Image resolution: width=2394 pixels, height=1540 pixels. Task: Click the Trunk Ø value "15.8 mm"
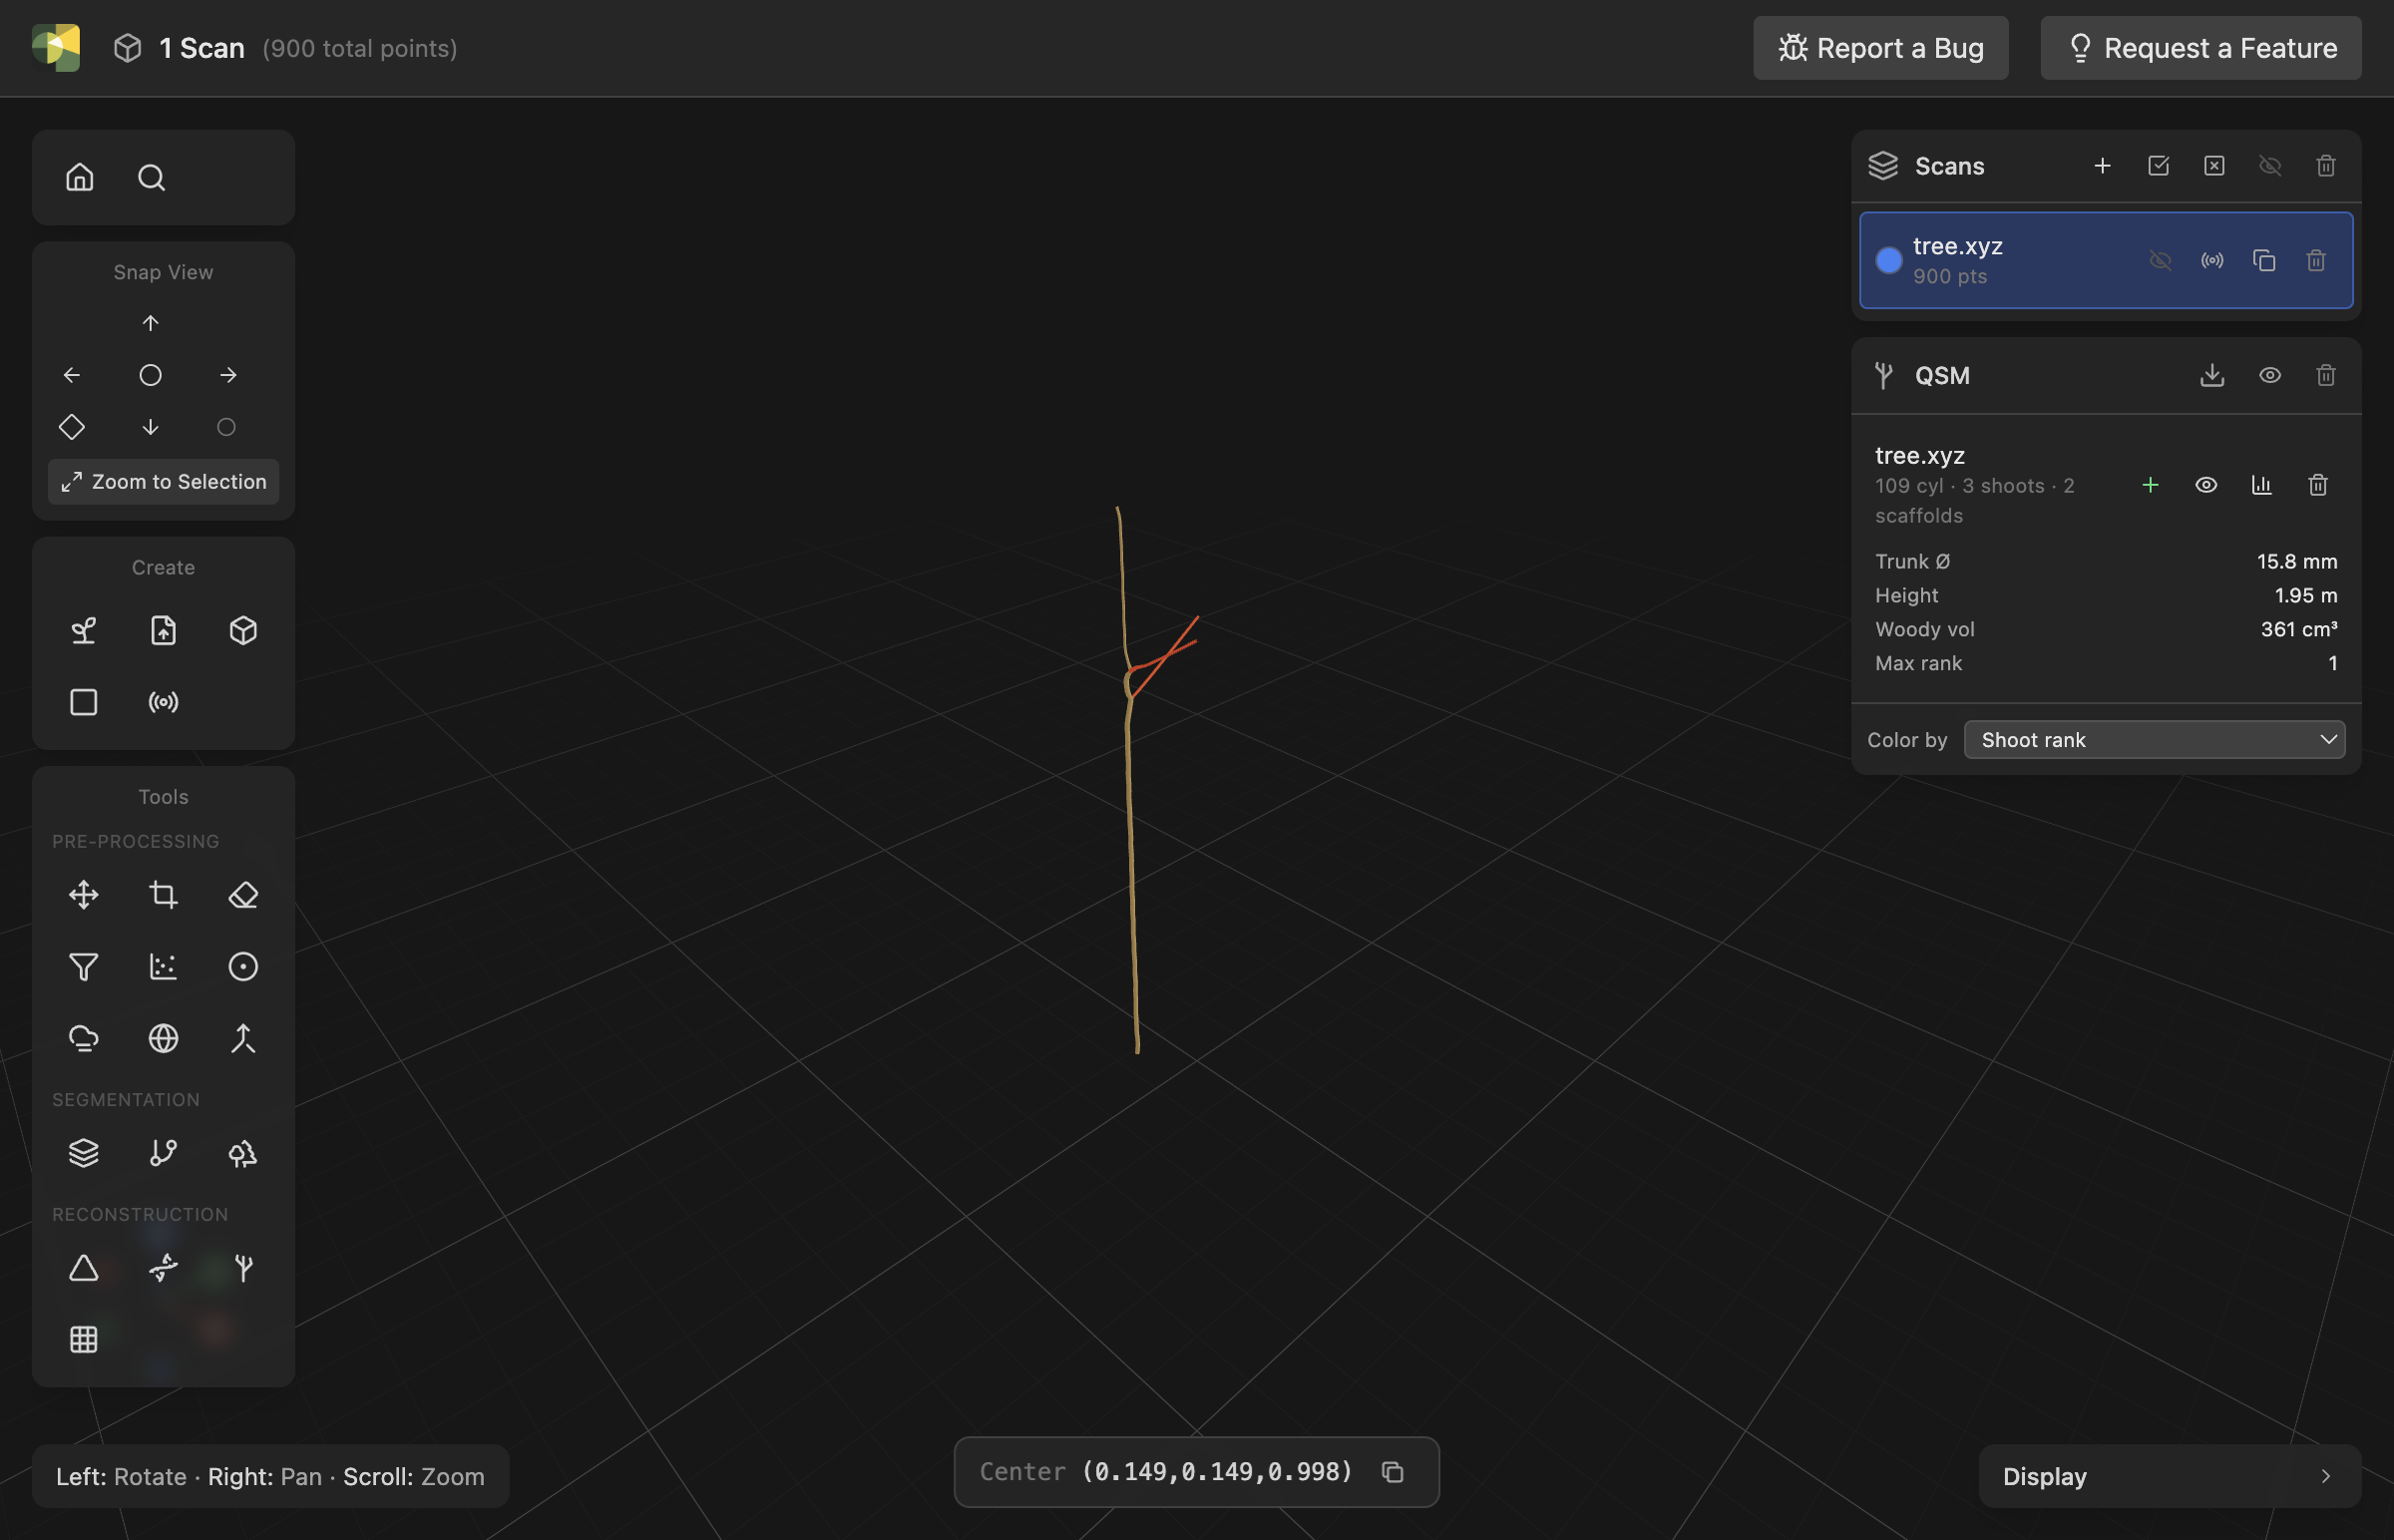click(2298, 562)
